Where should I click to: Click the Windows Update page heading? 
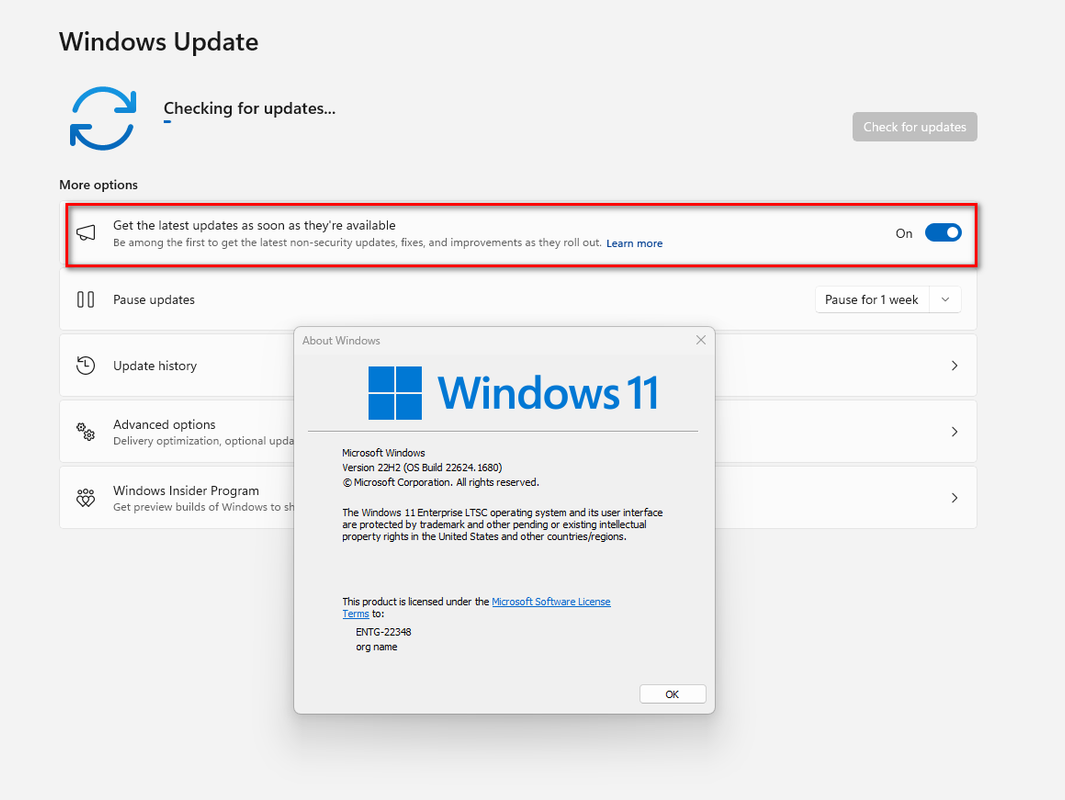click(159, 41)
